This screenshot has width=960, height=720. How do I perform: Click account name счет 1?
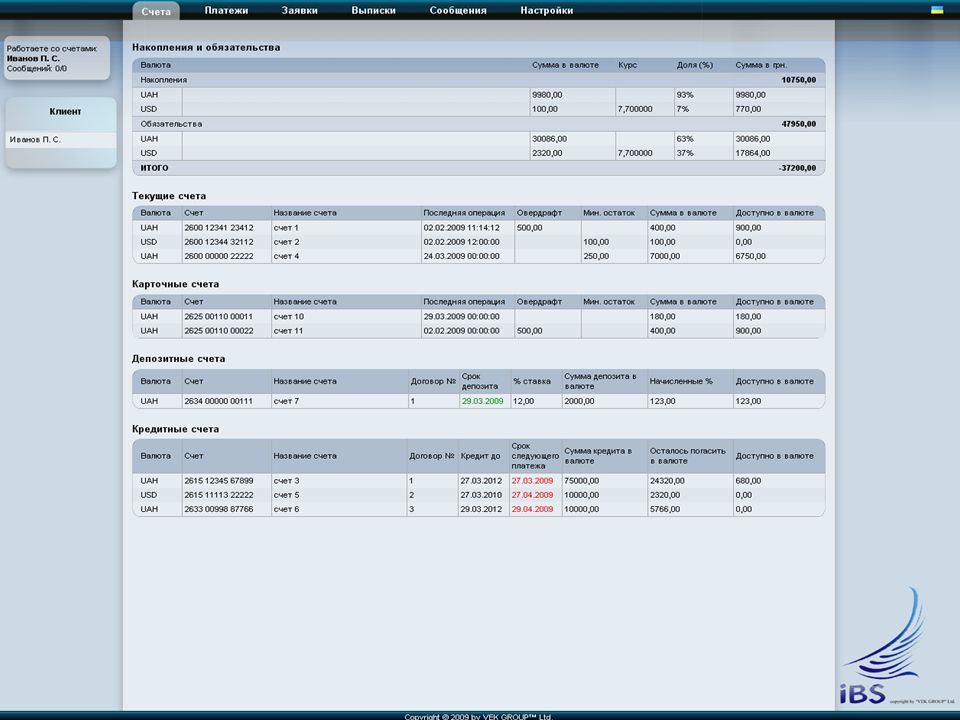(286, 228)
